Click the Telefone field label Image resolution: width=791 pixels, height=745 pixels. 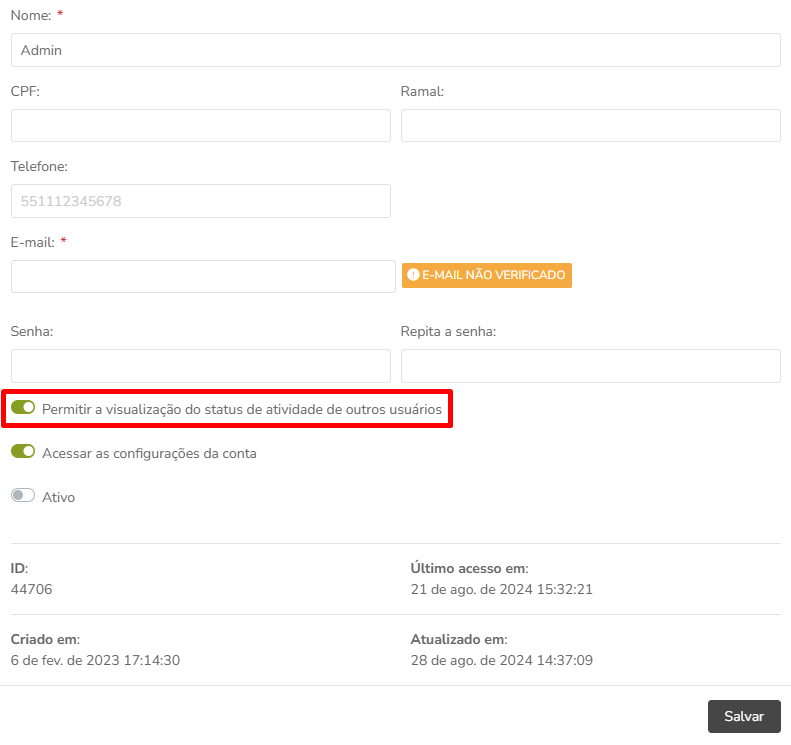tap(39, 166)
